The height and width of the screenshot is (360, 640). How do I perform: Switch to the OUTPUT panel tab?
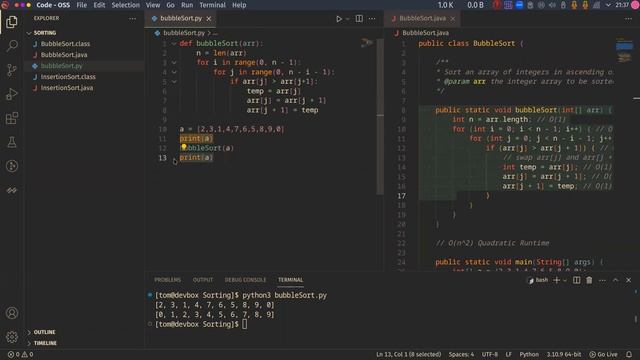[x=203, y=280]
